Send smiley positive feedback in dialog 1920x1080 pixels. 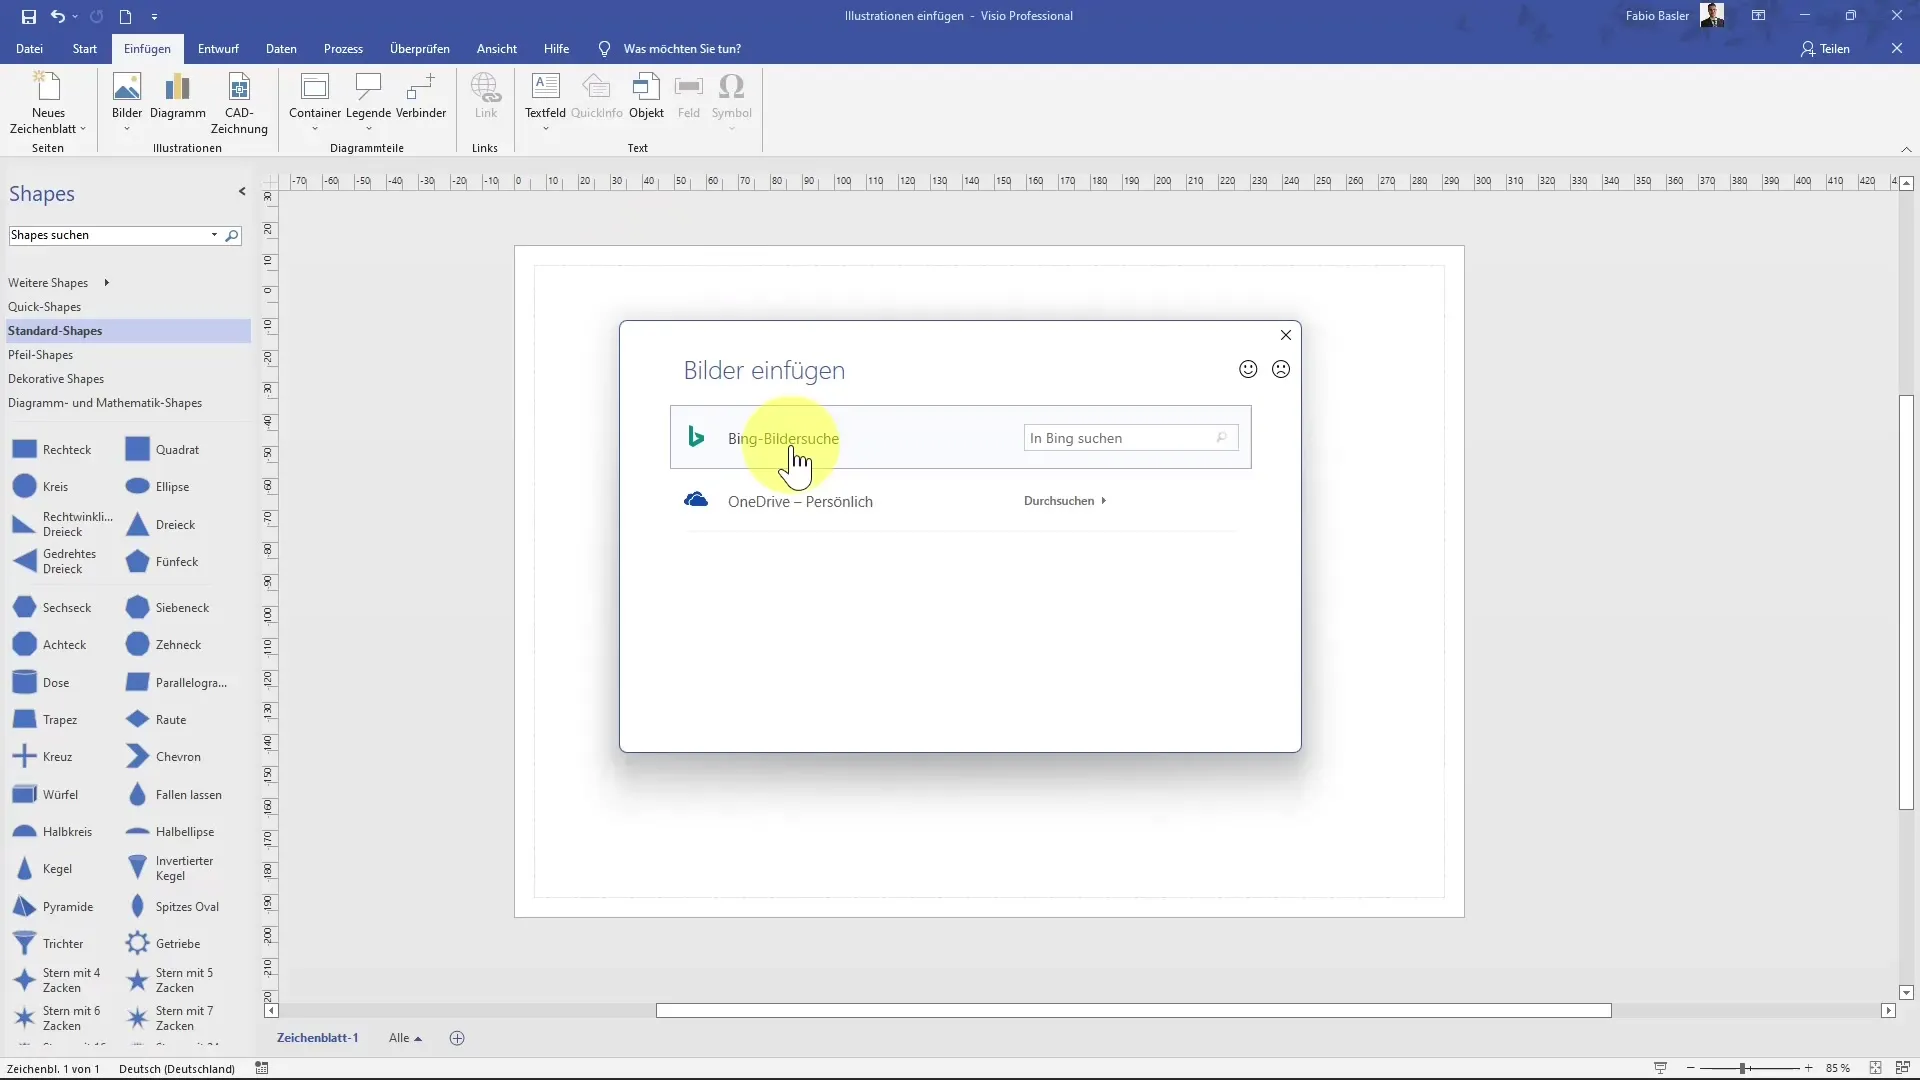1248,369
